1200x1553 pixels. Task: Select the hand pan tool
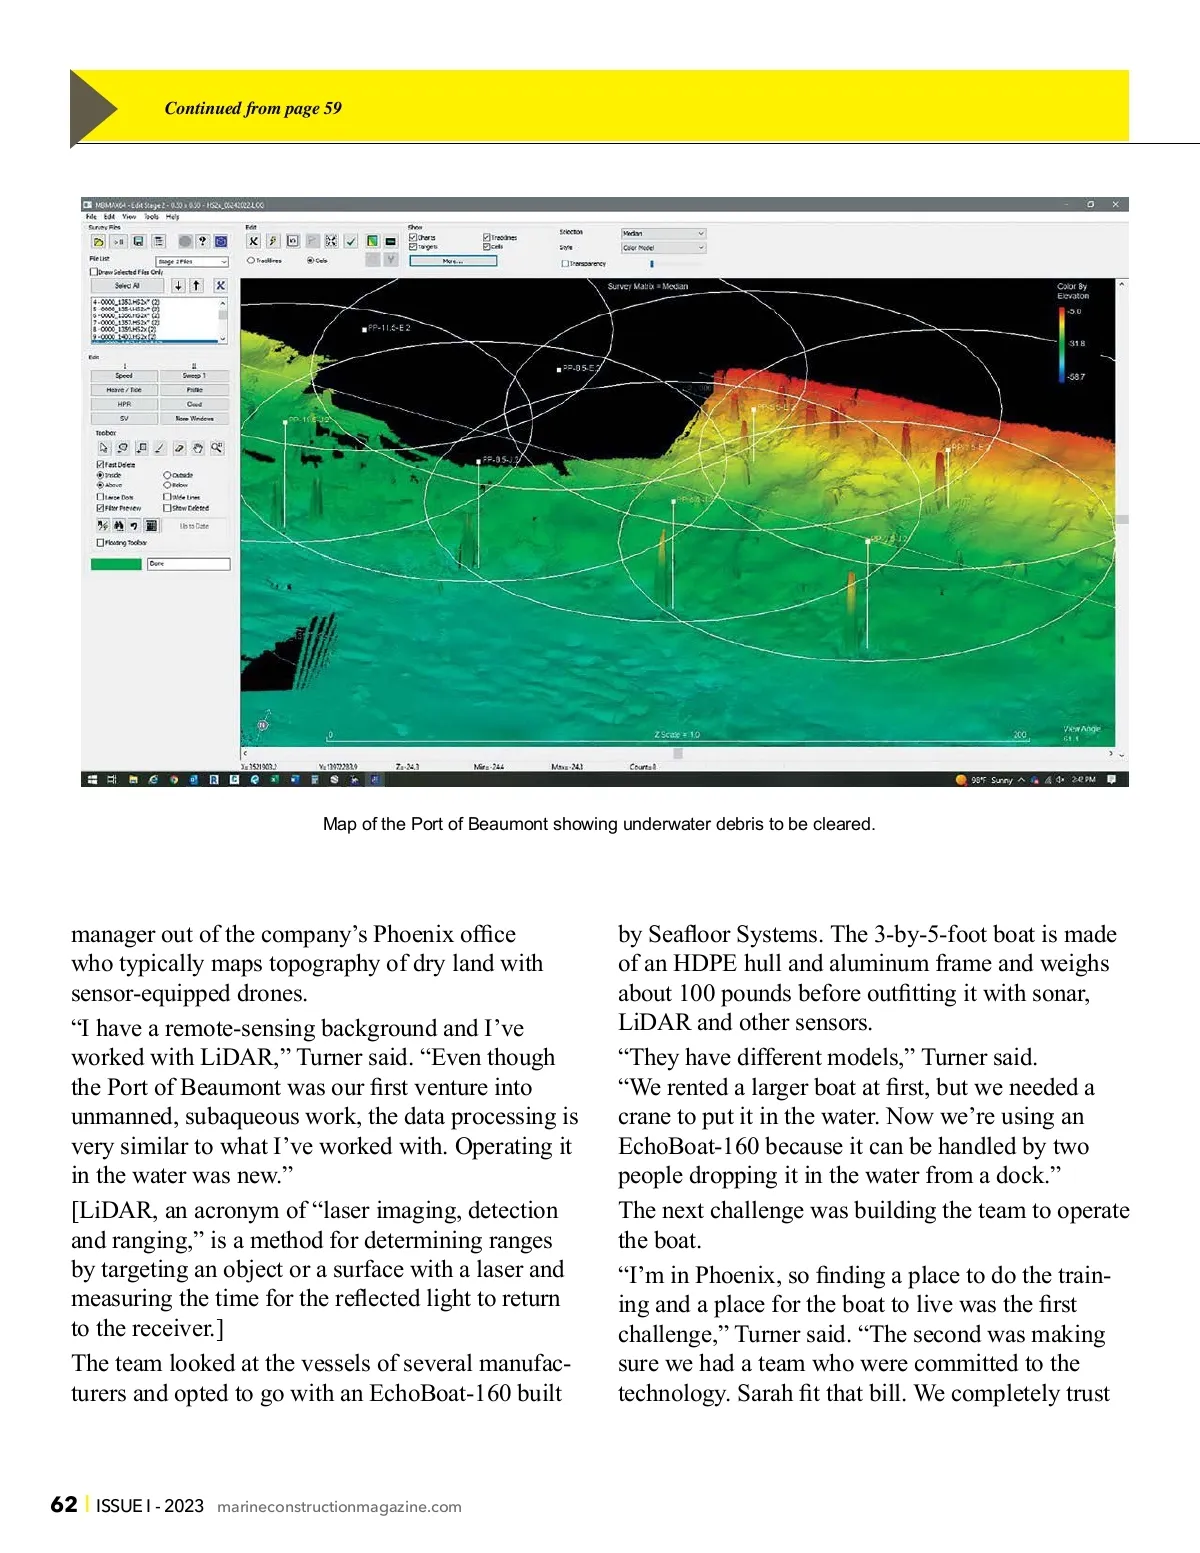(x=198, y=448)
